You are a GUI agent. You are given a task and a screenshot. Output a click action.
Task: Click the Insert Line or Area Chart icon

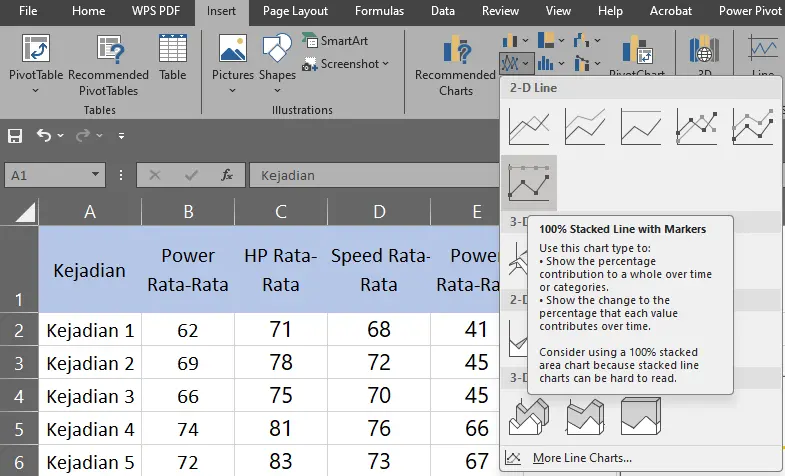pyautogui.click(x=509, y=63)
